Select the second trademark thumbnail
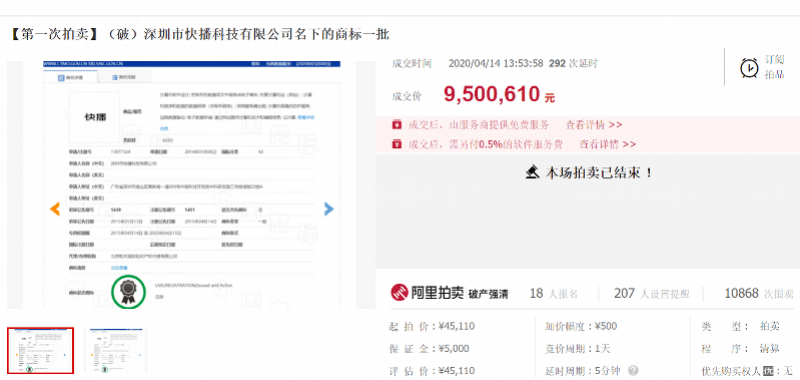The image size is (800, 380). coord(117,351)
